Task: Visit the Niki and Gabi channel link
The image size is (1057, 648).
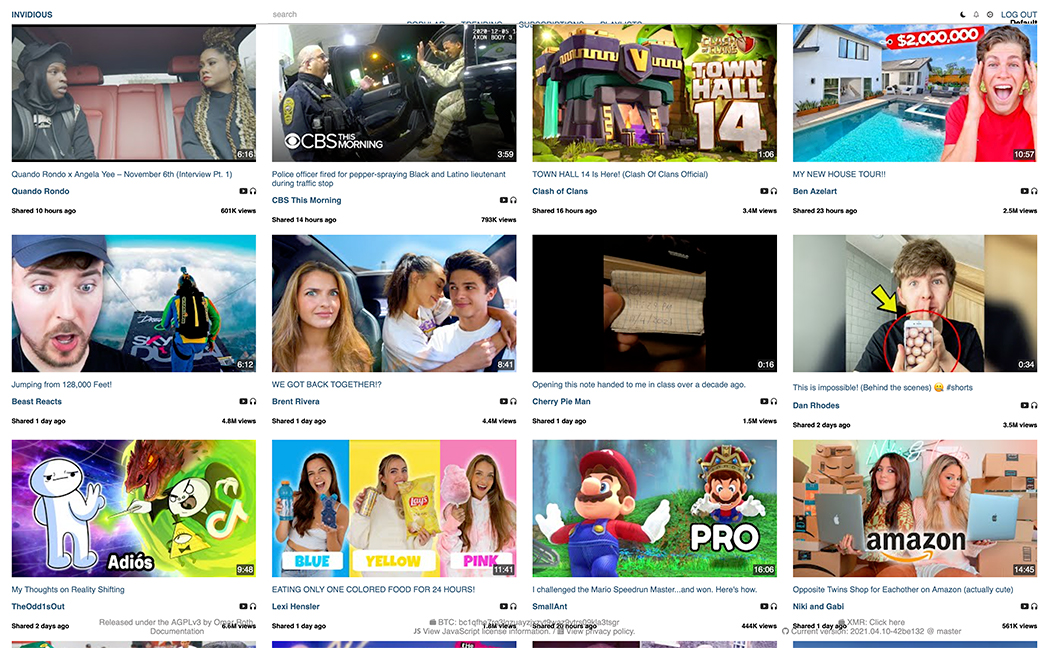Action: 818,606
